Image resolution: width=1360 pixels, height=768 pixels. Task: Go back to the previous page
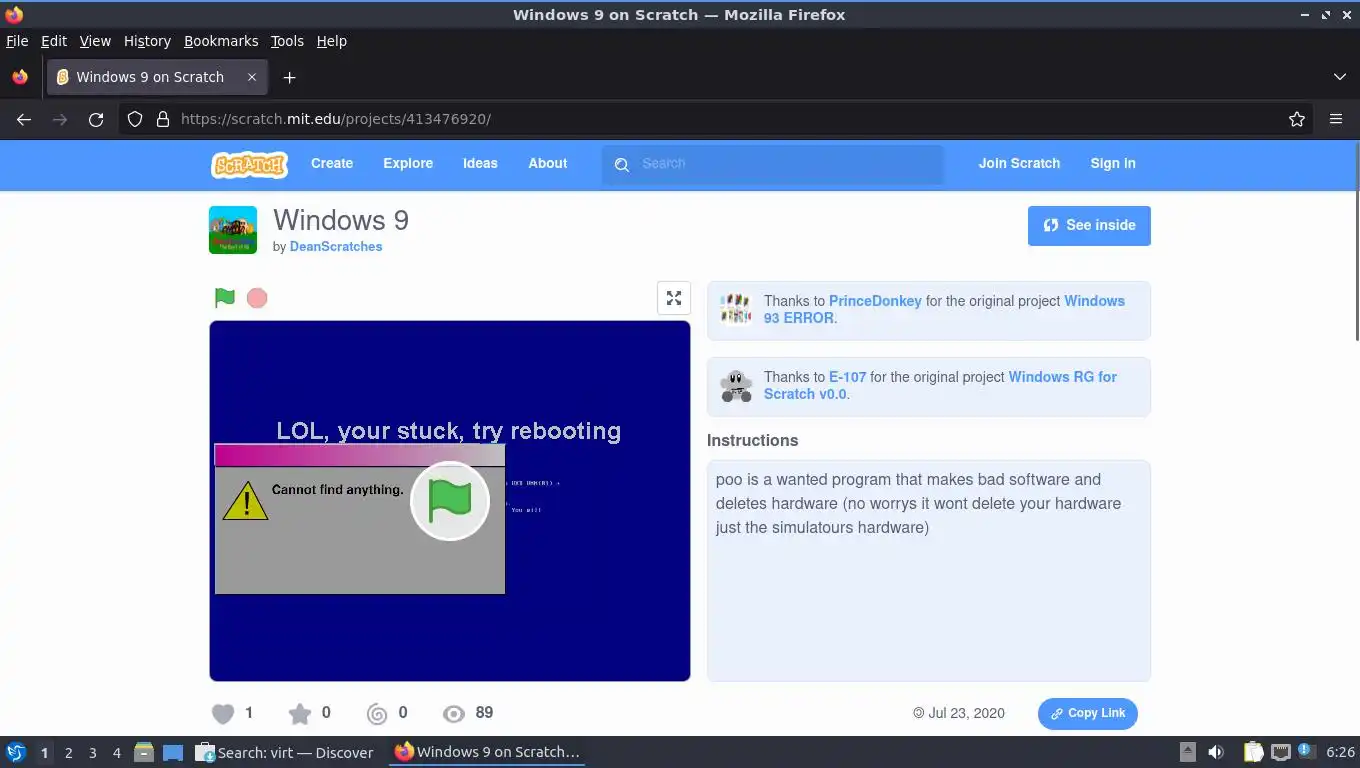point(24,119)
